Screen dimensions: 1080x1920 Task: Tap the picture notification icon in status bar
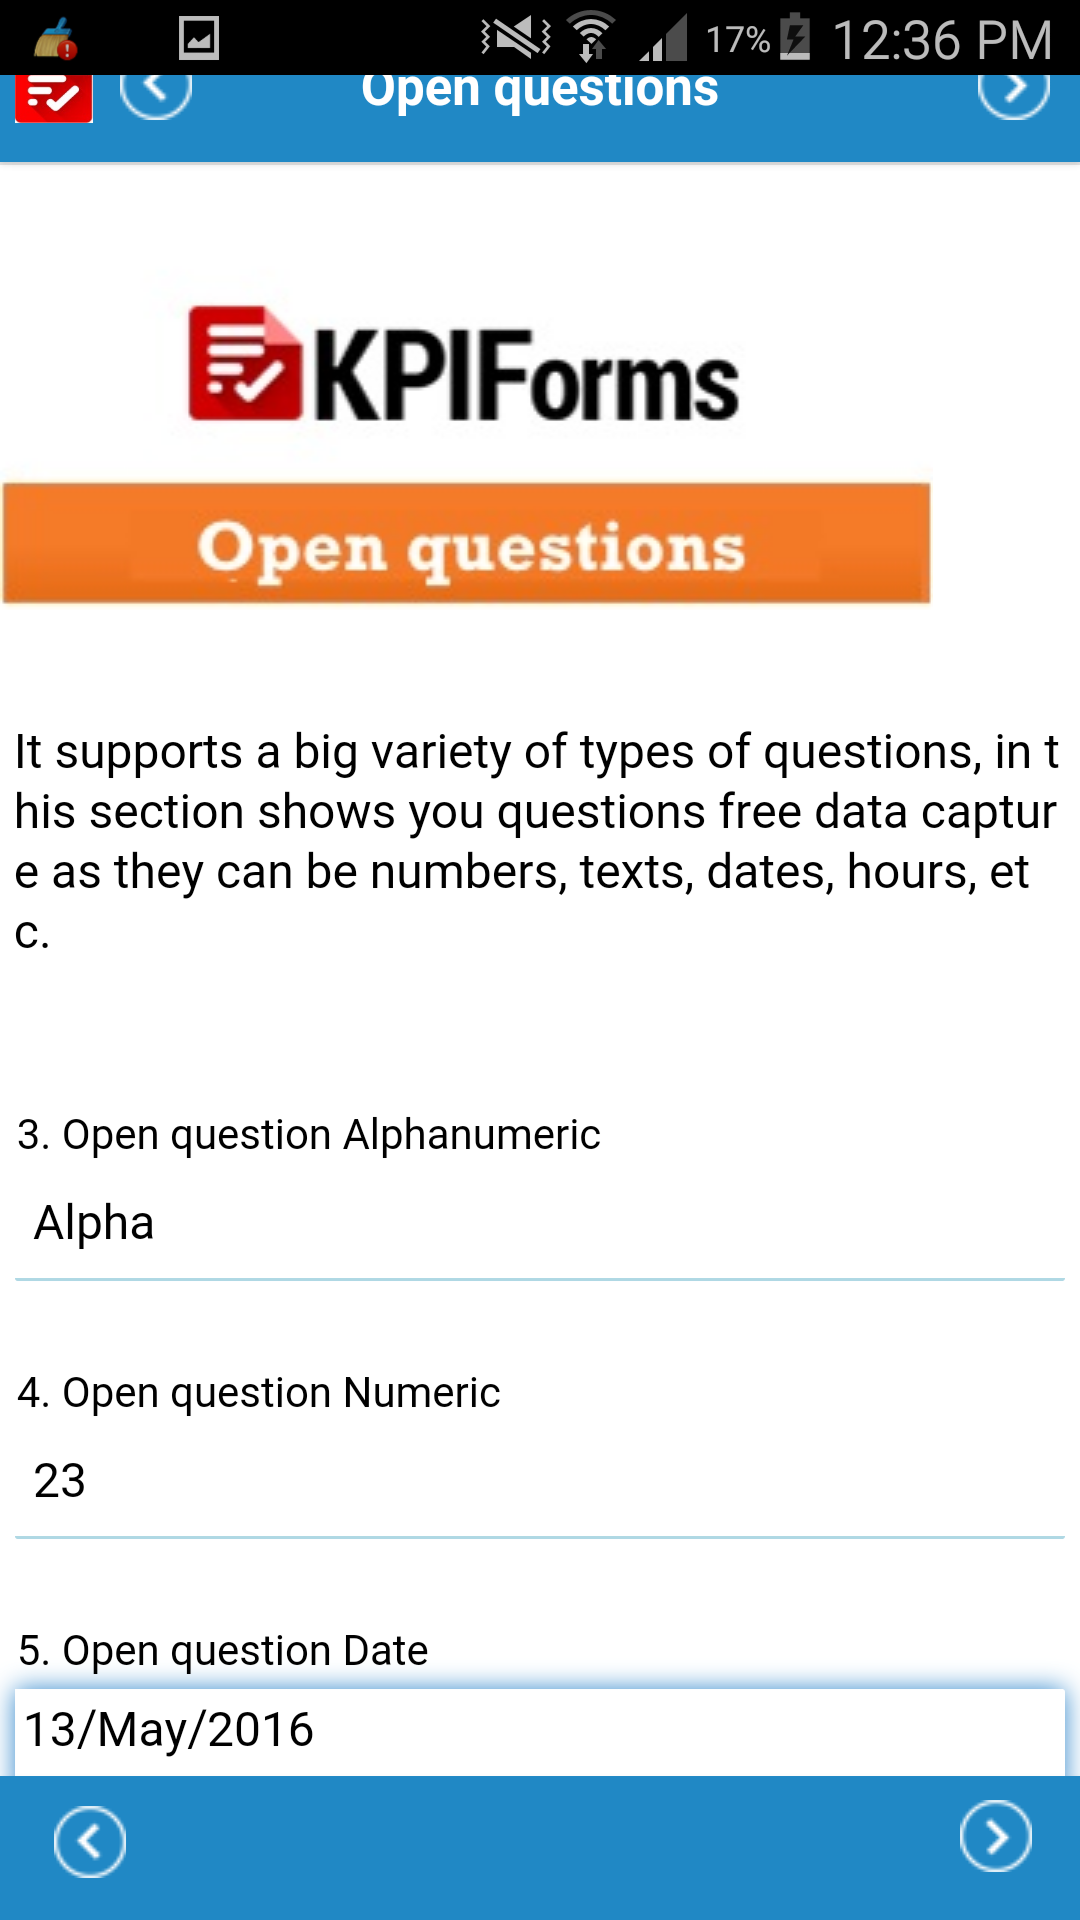click(198, 39)
